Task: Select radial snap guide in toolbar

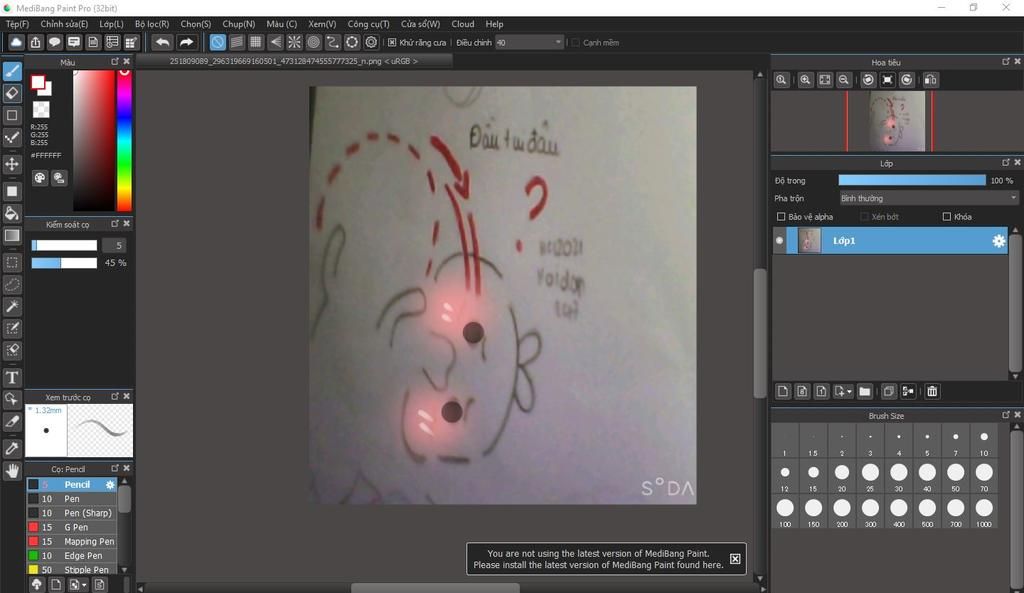Action: [295, 42]
